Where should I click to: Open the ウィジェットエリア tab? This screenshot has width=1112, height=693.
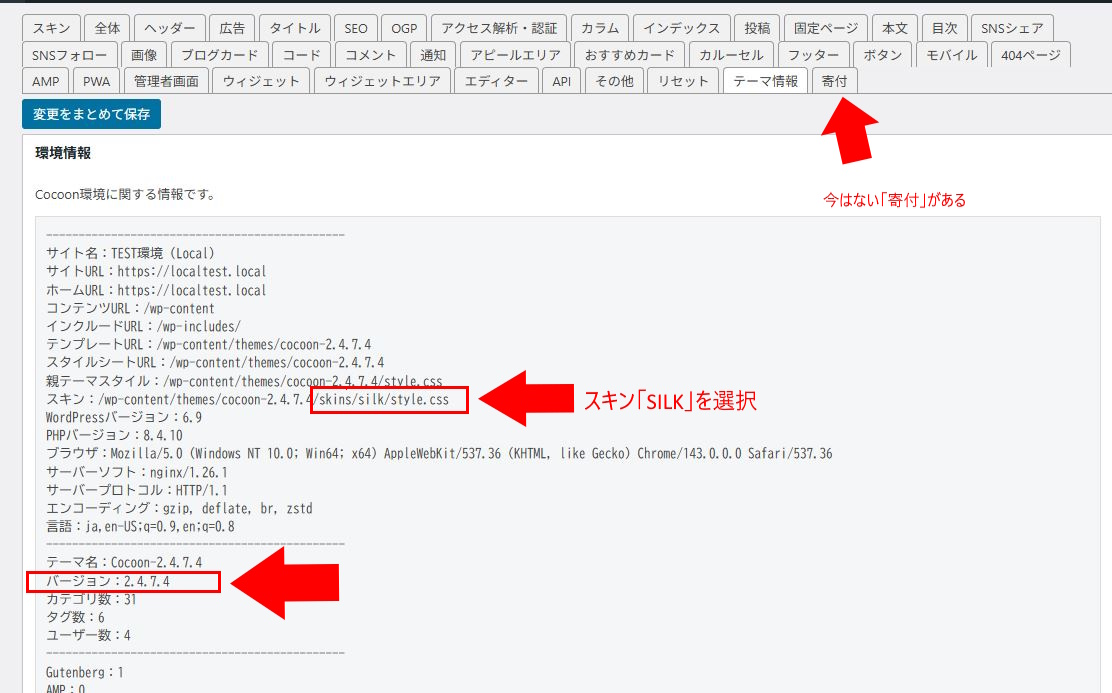[382, 81]
